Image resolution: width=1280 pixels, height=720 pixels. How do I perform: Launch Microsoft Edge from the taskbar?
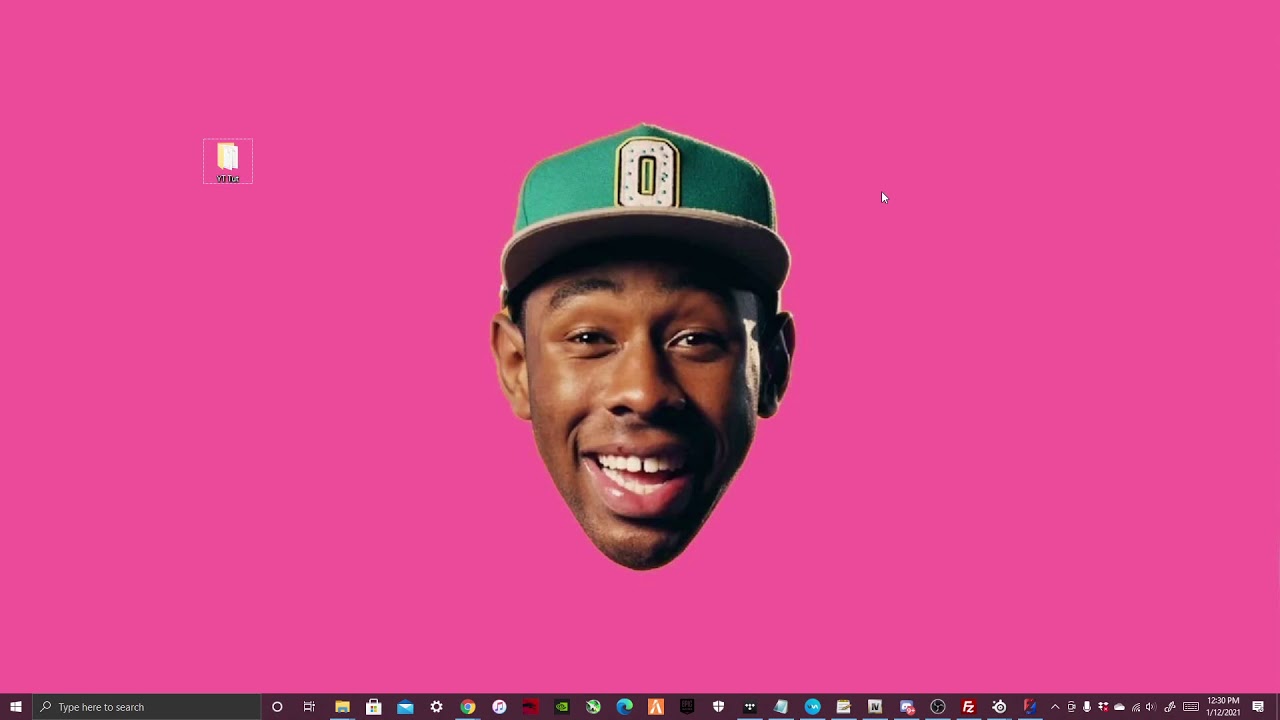pyautogui.click(x=625, y=707)
